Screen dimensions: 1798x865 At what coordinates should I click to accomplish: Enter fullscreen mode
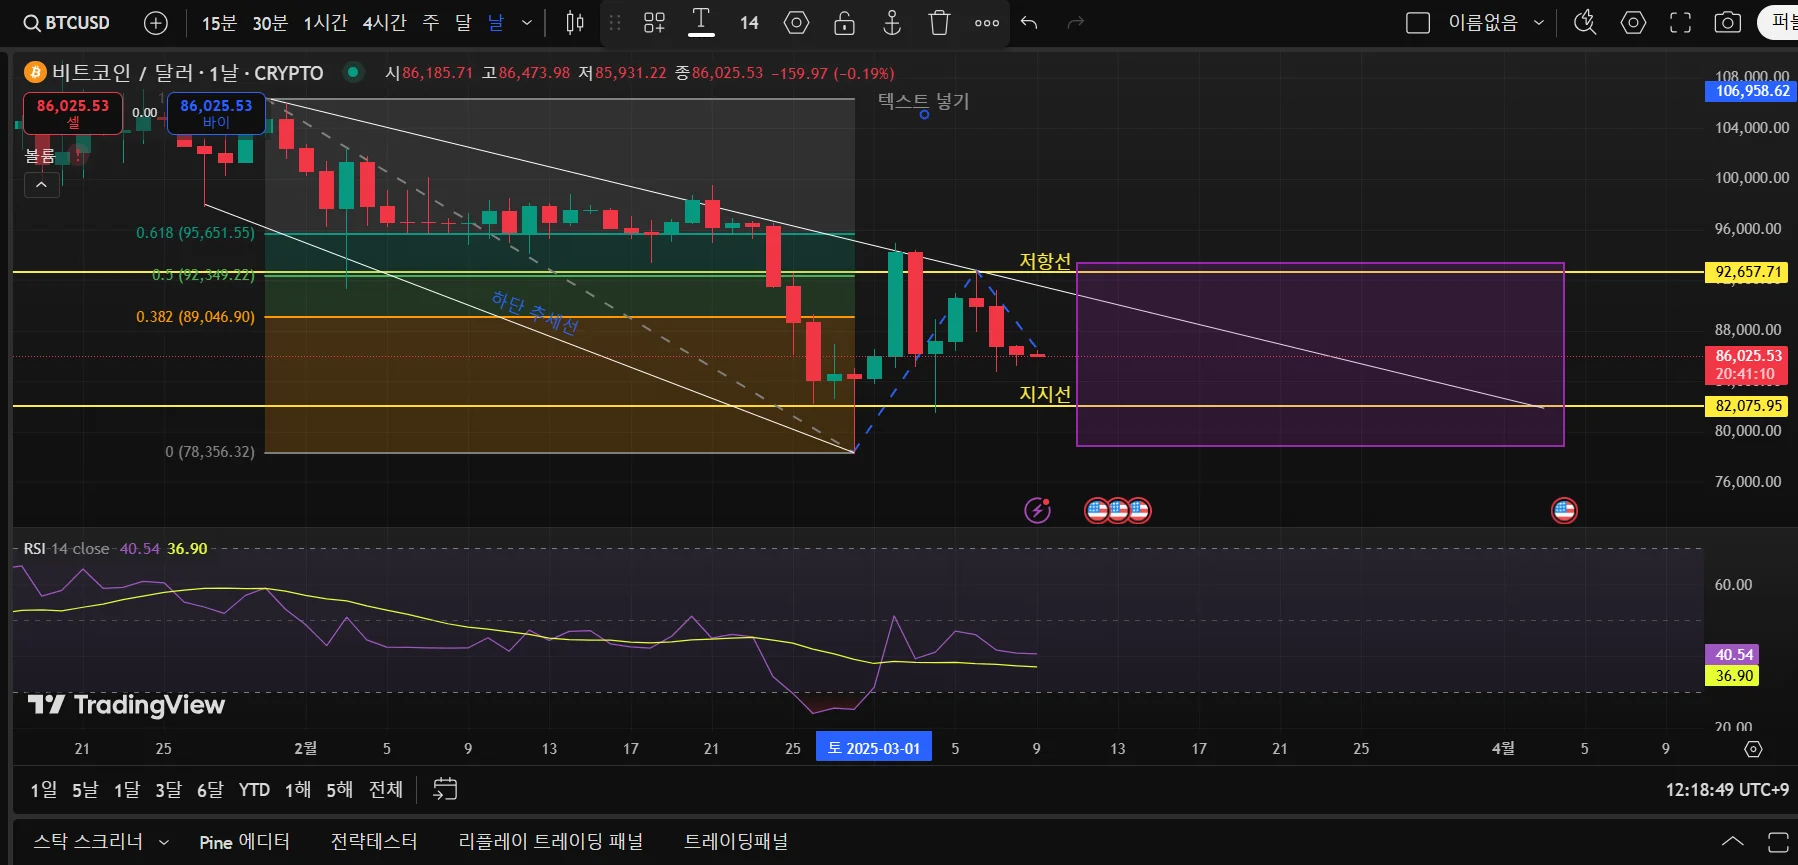pyautogui.click(x=1681, y=22)
